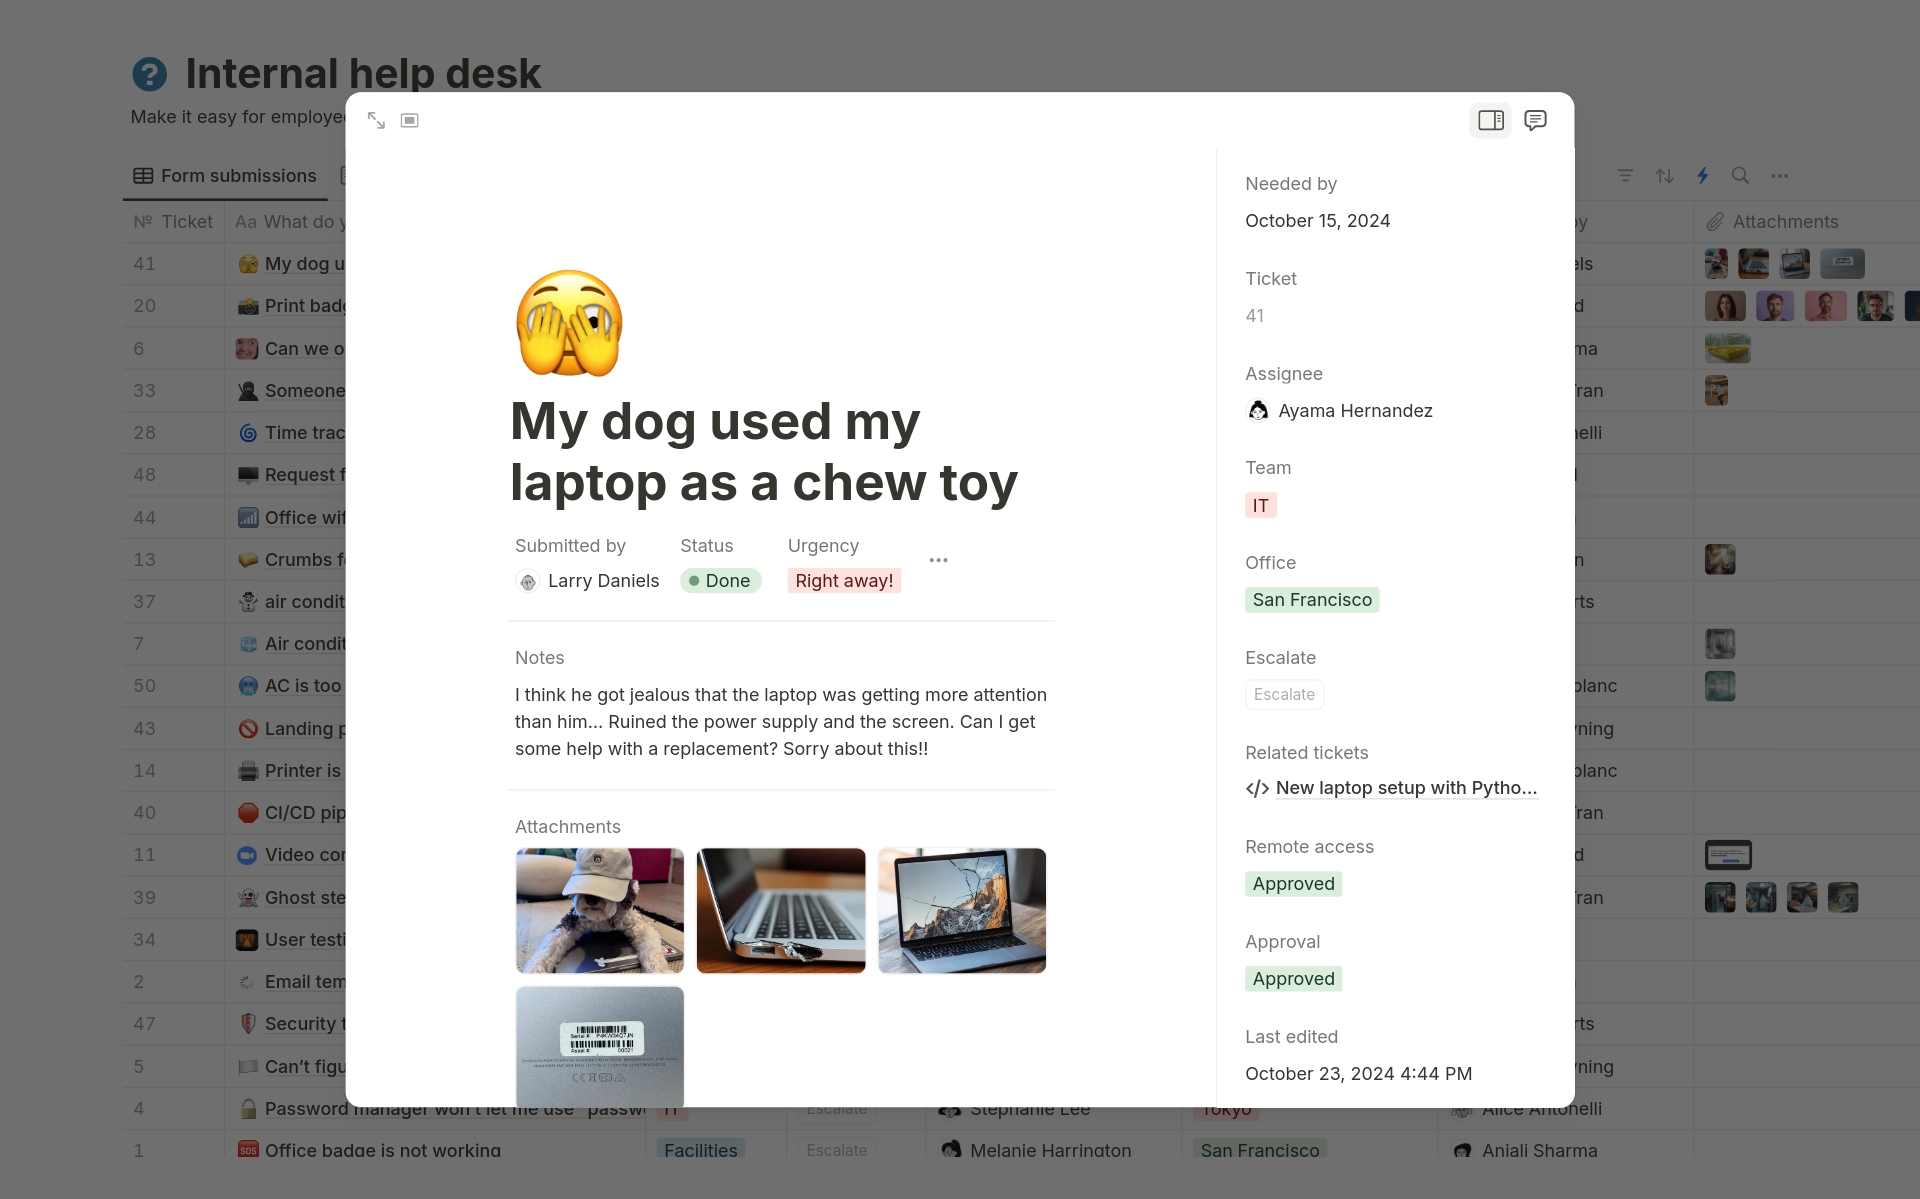The height and width of the screenshot is (1199, 1920).
Task: Click Ayama Hernandez assignee avatar
Action: click(1258, 411)
